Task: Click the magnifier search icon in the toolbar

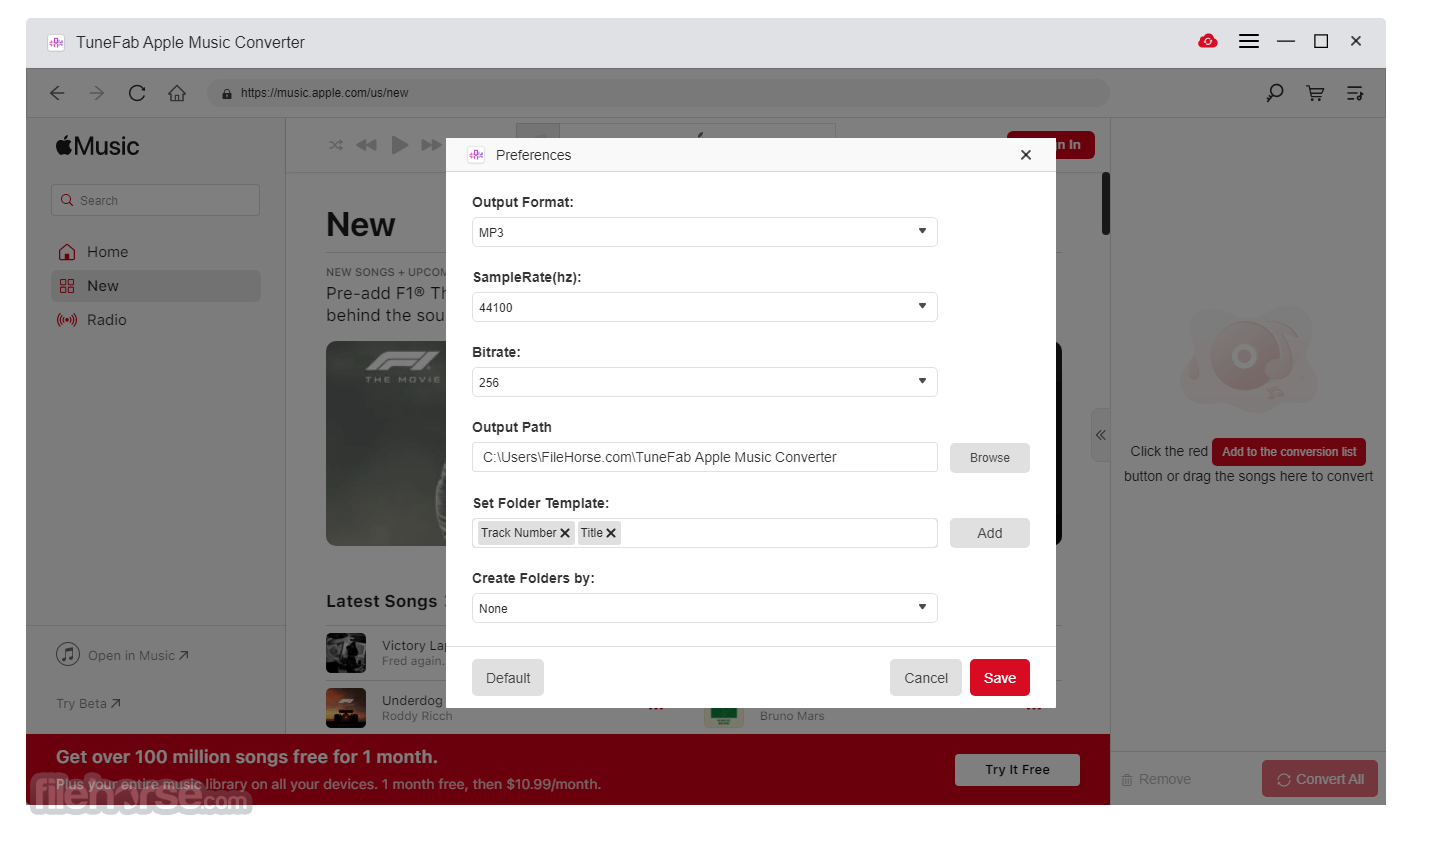Action: (1275, 93)
